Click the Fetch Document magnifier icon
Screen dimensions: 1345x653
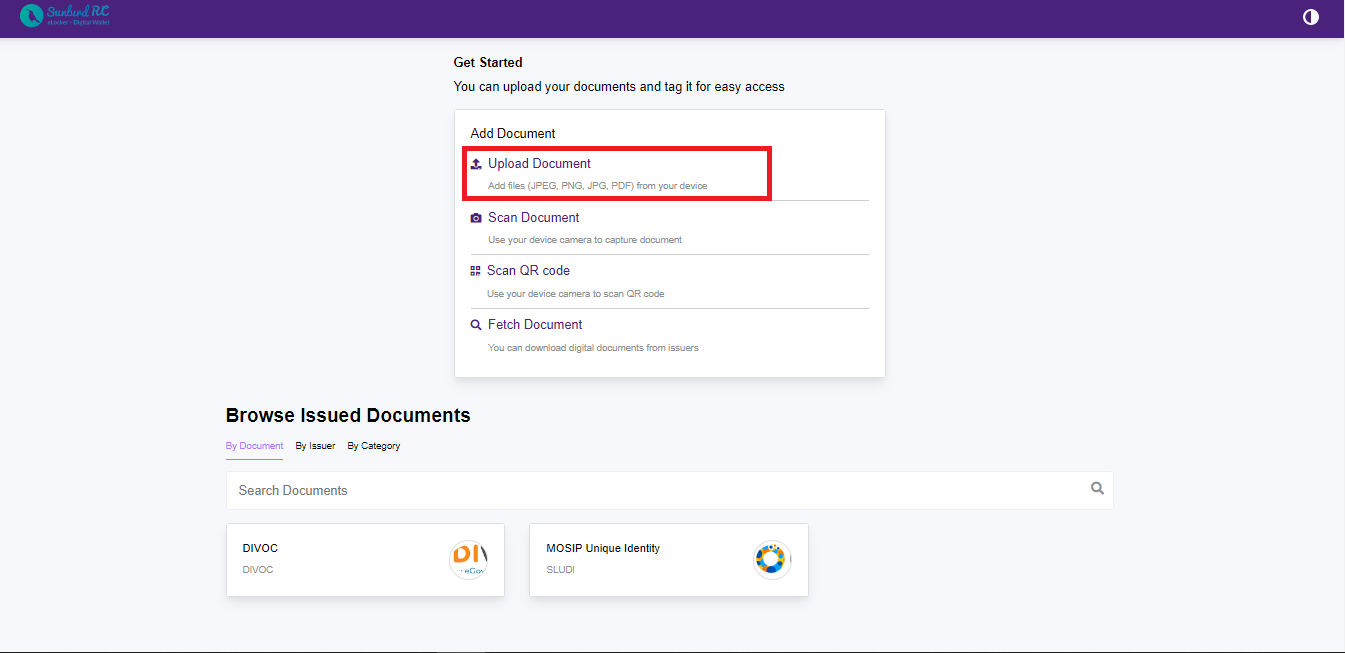476,325
